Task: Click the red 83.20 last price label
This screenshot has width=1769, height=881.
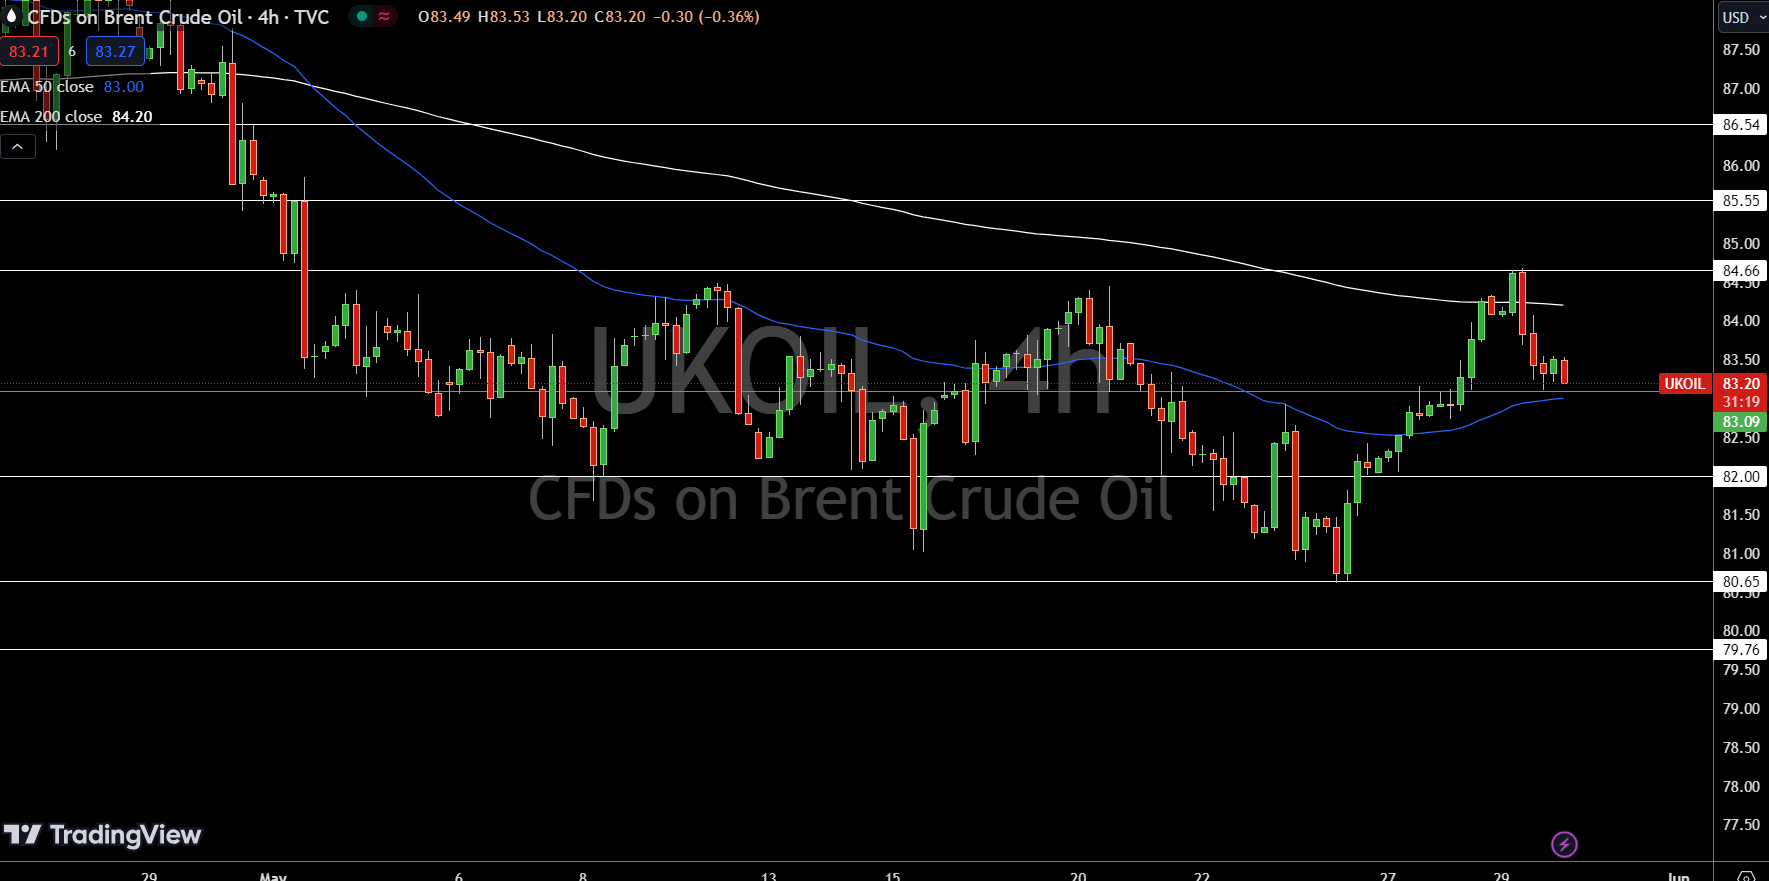Action: pos(1741,384)
